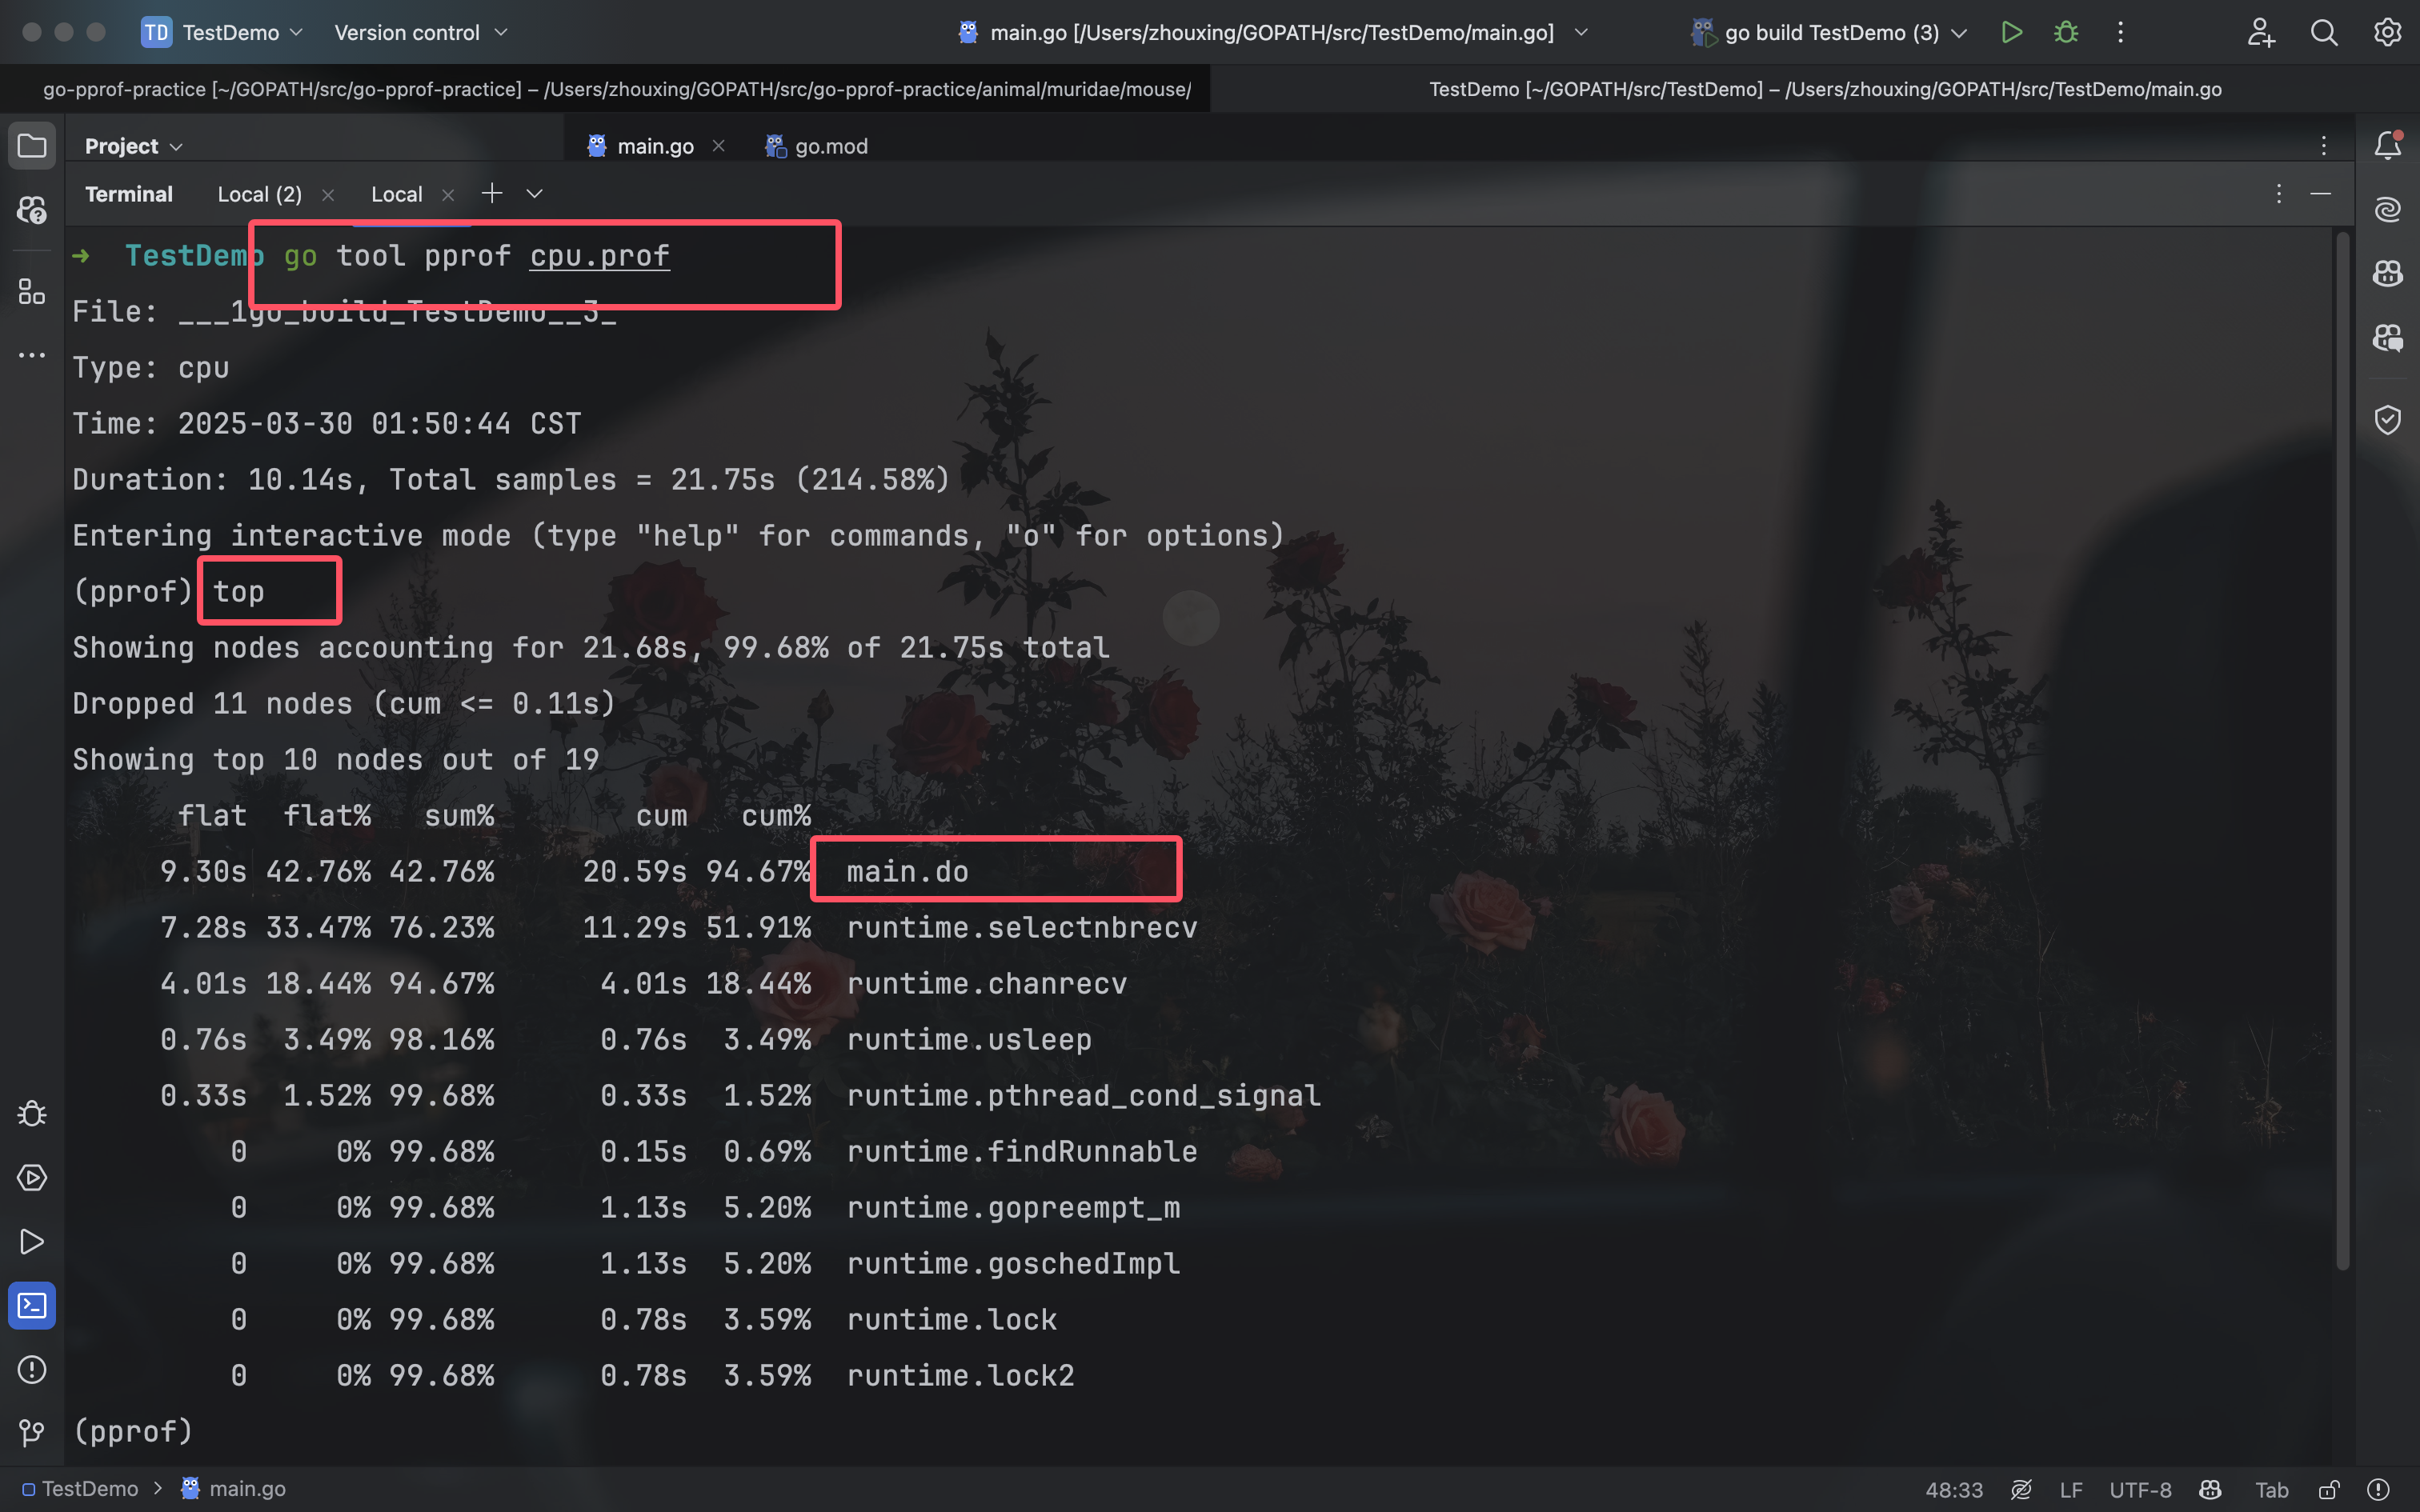Open the Services tool window
The image size is (2420, 1512).
pyautogui.click(x=32, y=1177)
